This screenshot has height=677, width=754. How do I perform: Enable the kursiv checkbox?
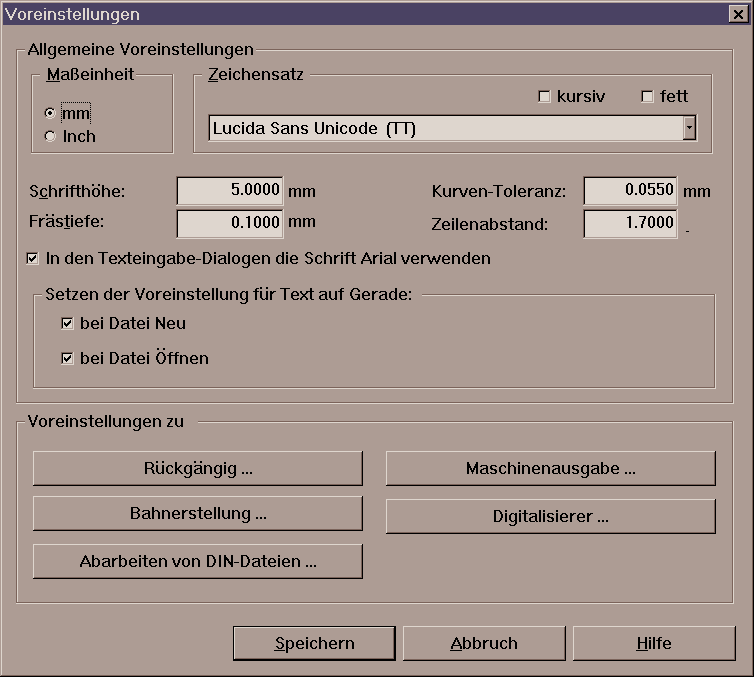pyautogui.click(x=545, y=97)
